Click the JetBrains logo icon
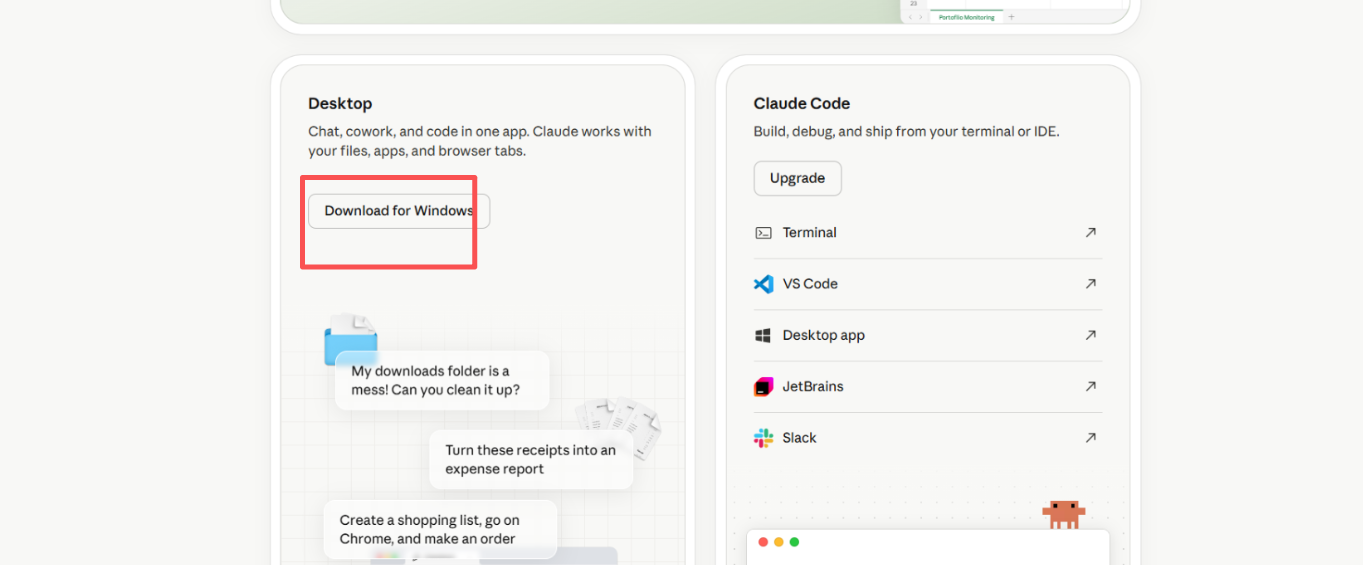The width and height of the screenshot is (1363, 565). tap(763, 386)
